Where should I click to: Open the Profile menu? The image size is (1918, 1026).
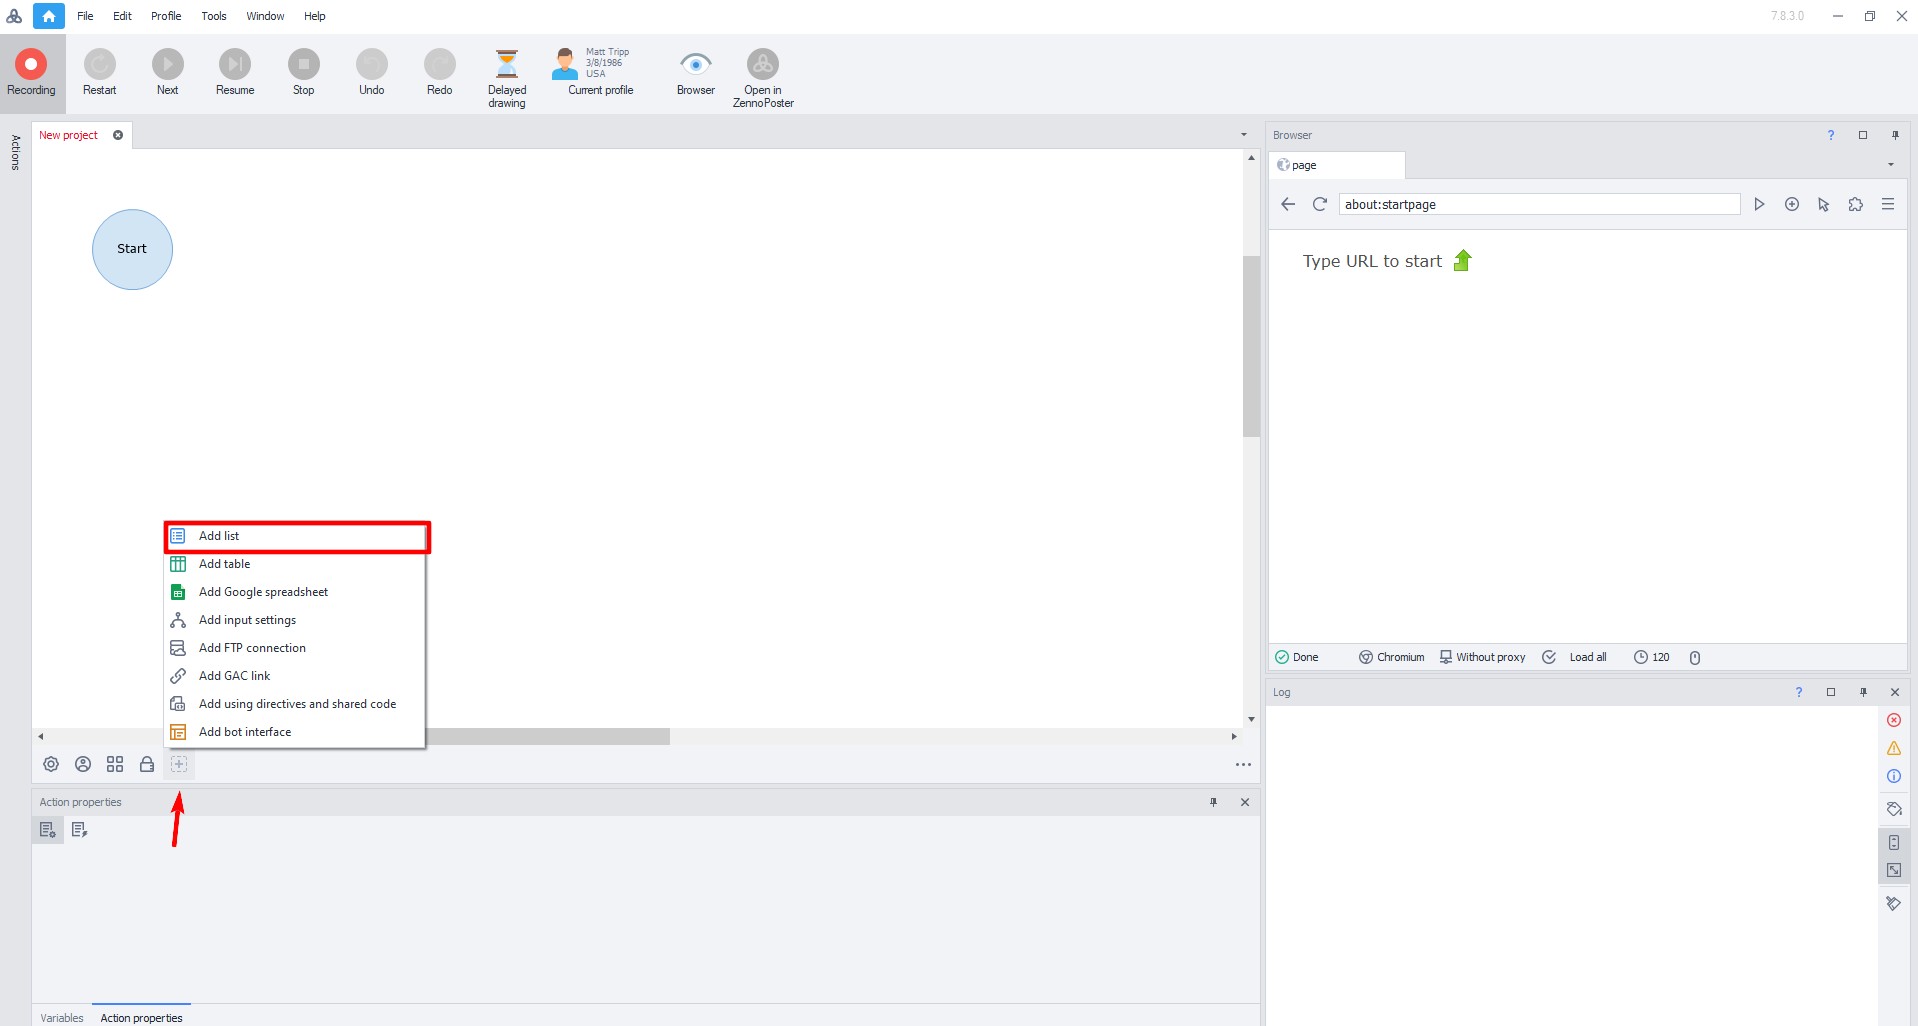click(x=166, y=16)
